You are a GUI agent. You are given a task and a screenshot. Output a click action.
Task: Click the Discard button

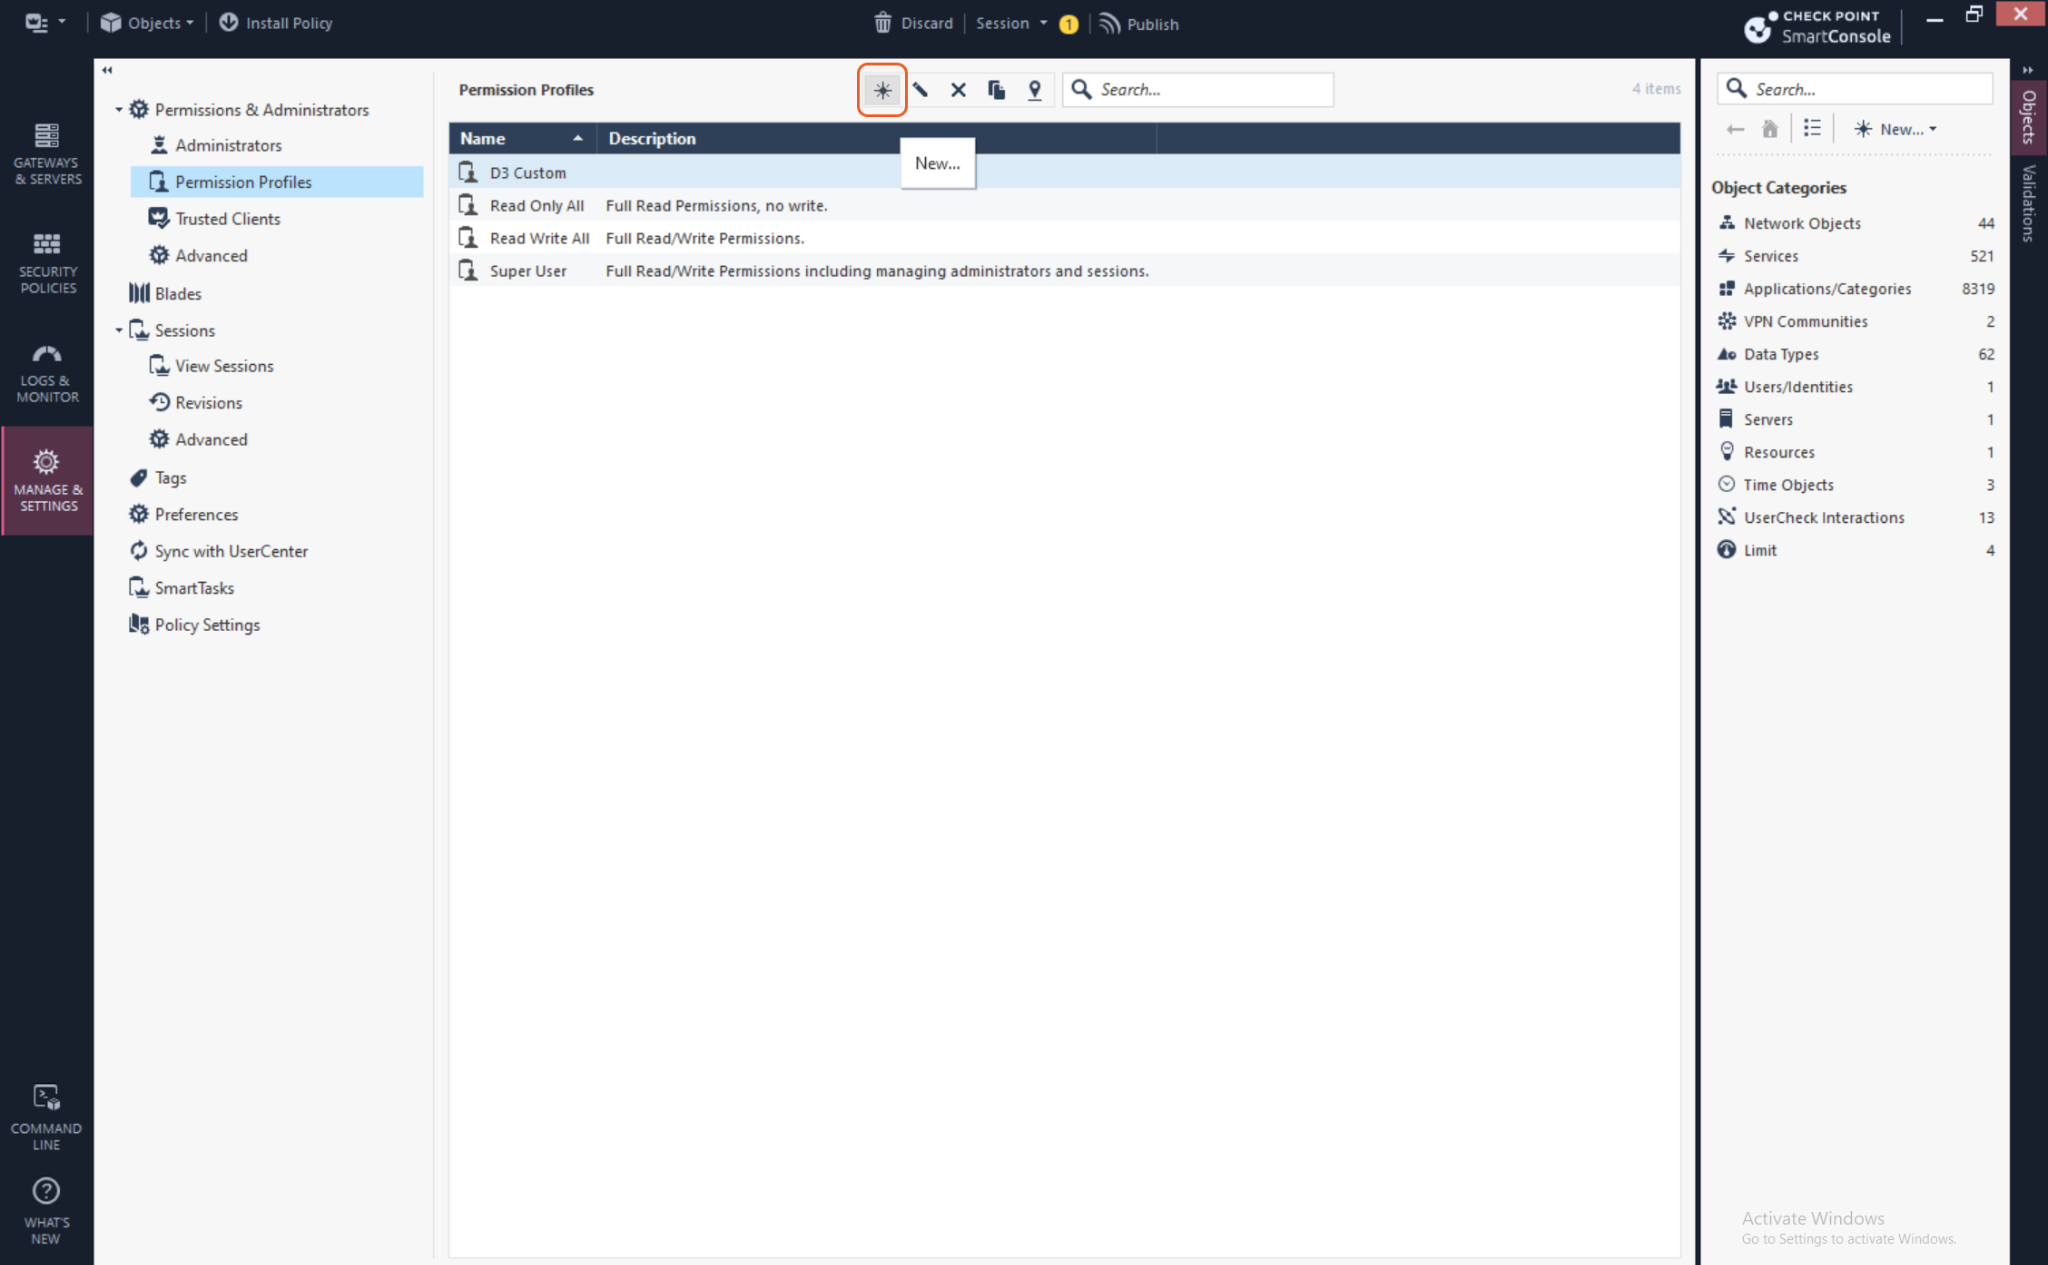[x=913, y=23]
